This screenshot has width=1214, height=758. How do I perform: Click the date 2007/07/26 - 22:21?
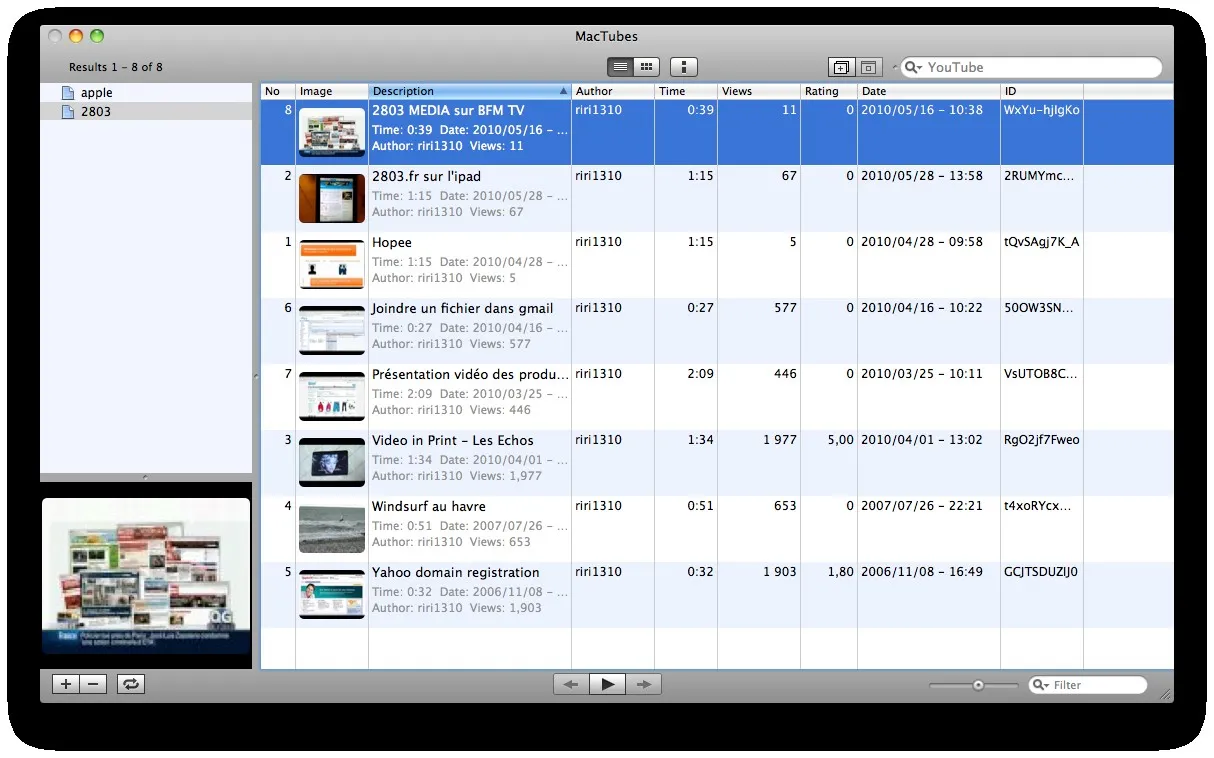click(922, 506)
